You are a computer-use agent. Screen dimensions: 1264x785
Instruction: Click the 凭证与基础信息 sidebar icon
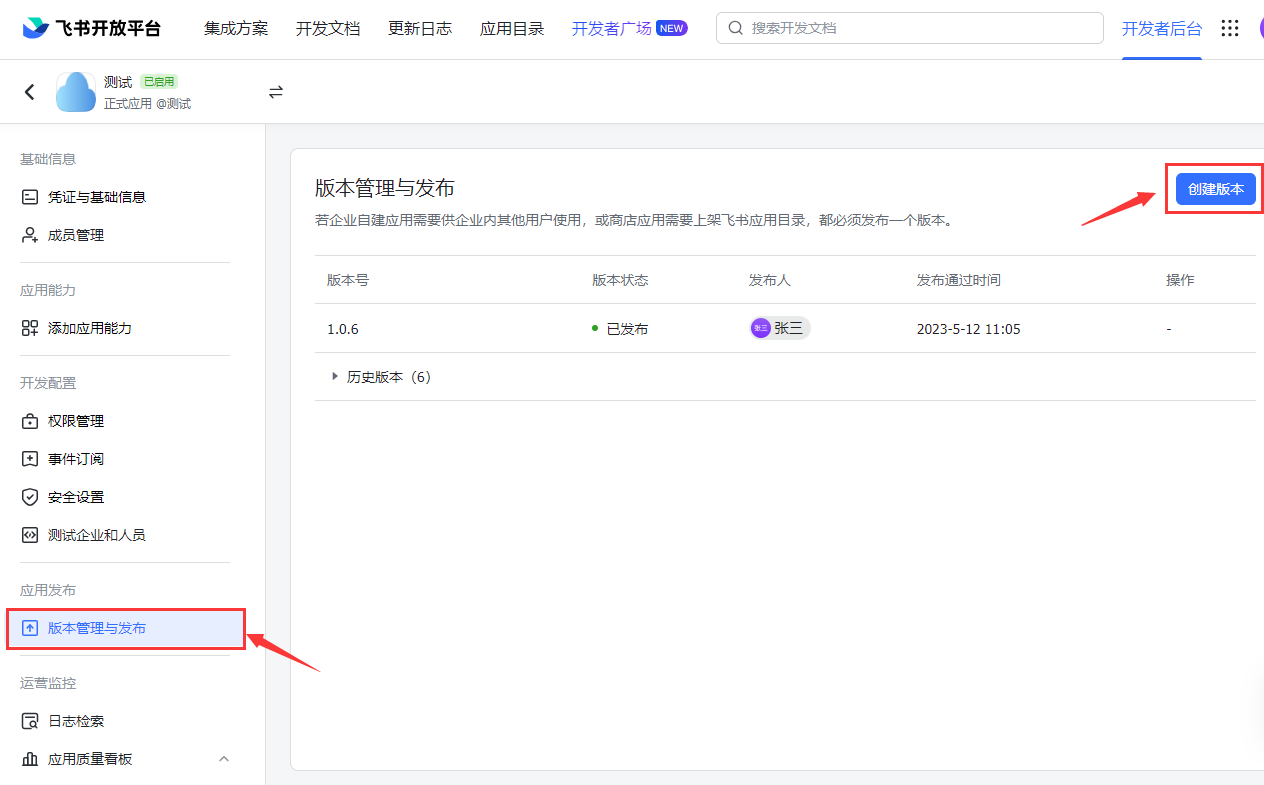pos(30,197)
